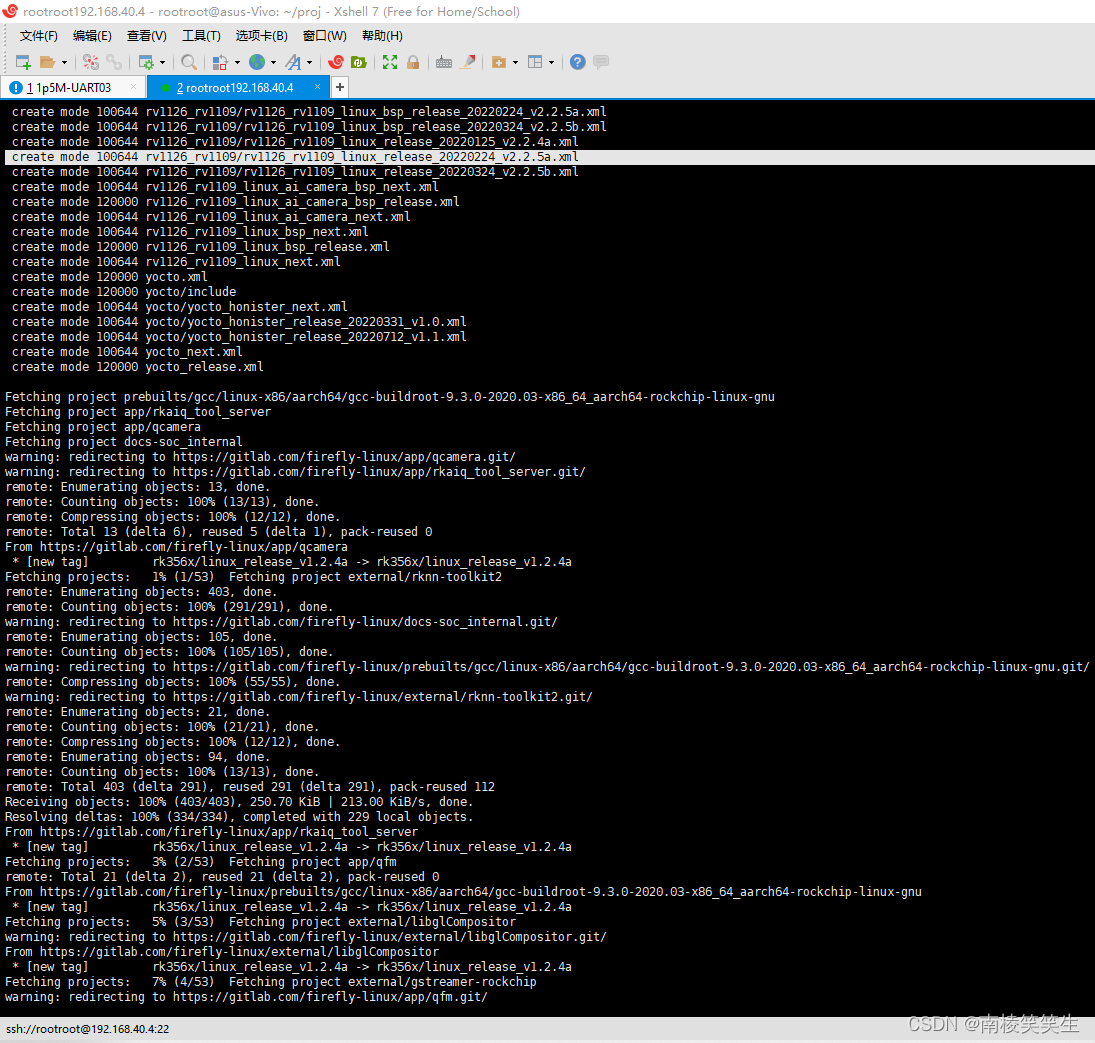Open the 窗口(W) menu
This screenshot has width=1095, height=1043.
pyautogui.click(x=325, y=36)
